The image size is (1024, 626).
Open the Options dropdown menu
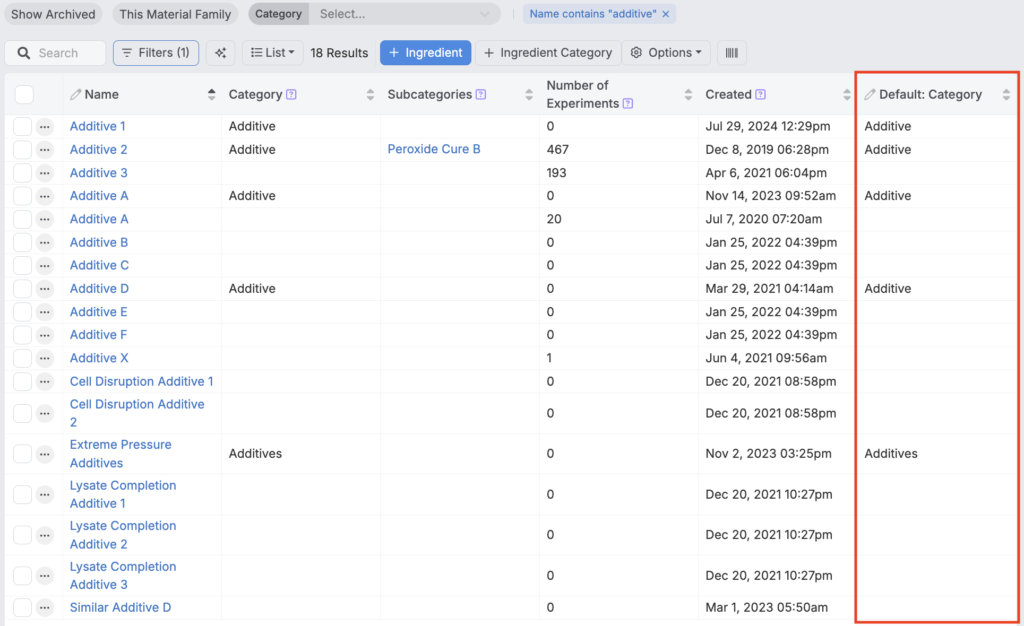pos(665,53)
